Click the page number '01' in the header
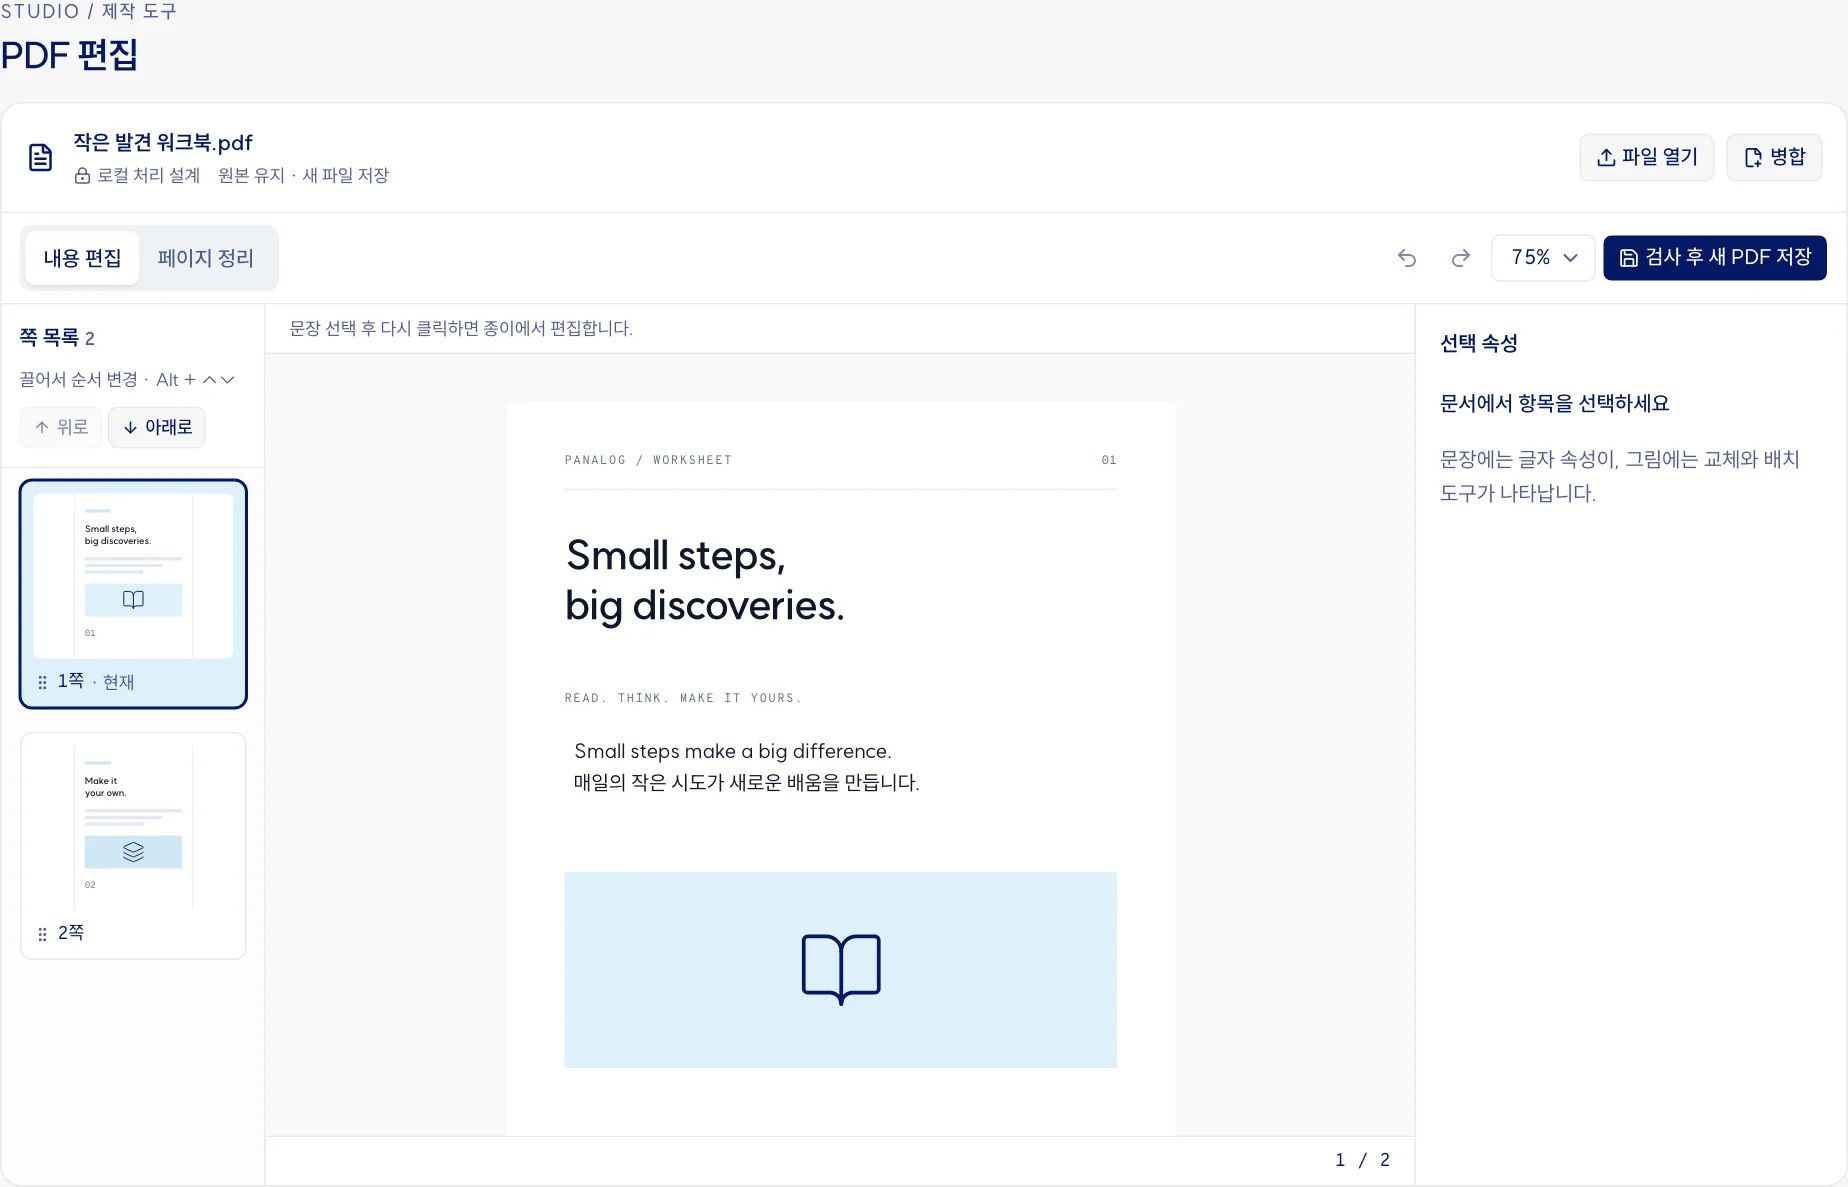This screenshot has width=1848, height=1187. click(1109, 460)
